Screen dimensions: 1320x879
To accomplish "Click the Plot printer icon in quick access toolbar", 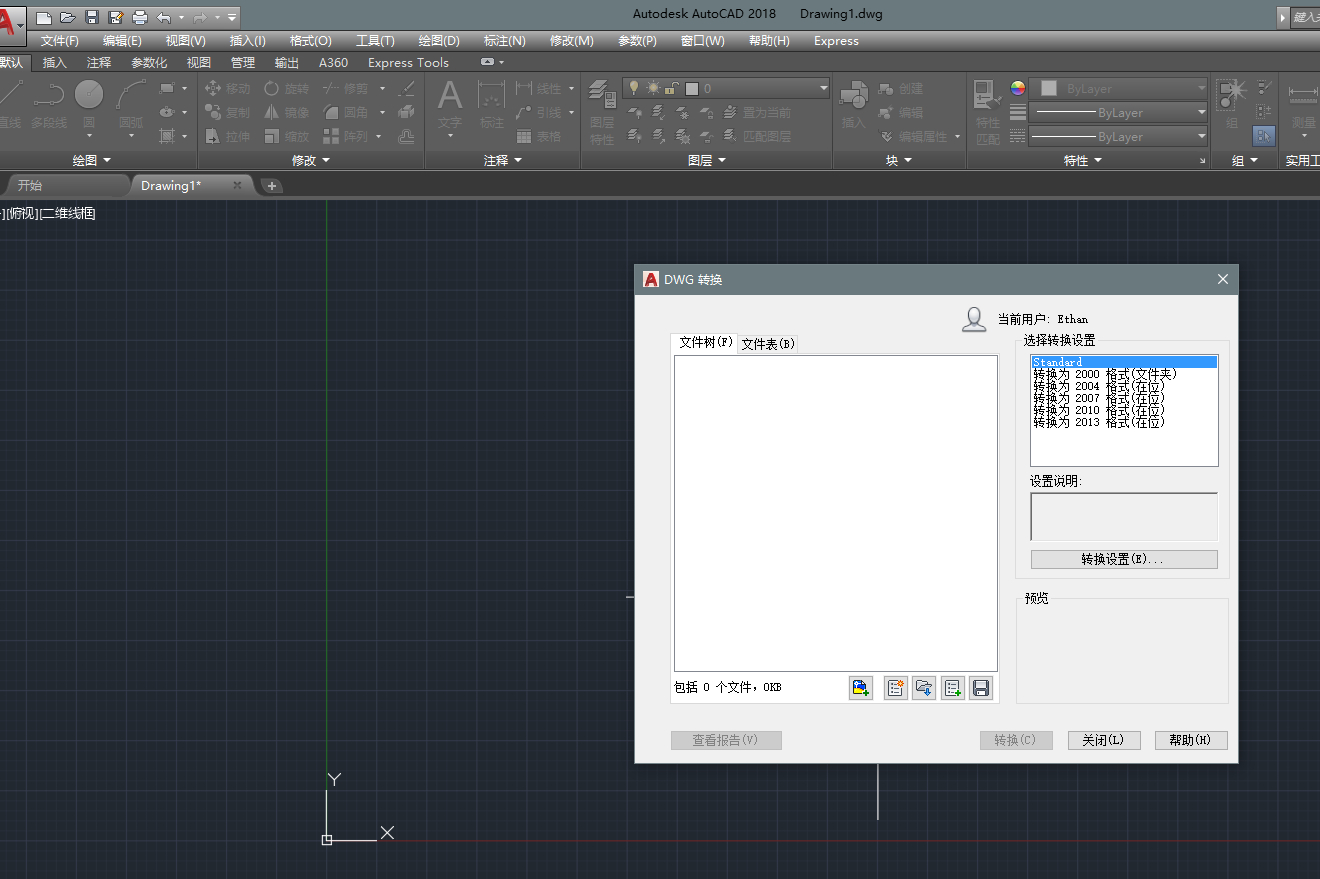I will [x=140, y=17].
